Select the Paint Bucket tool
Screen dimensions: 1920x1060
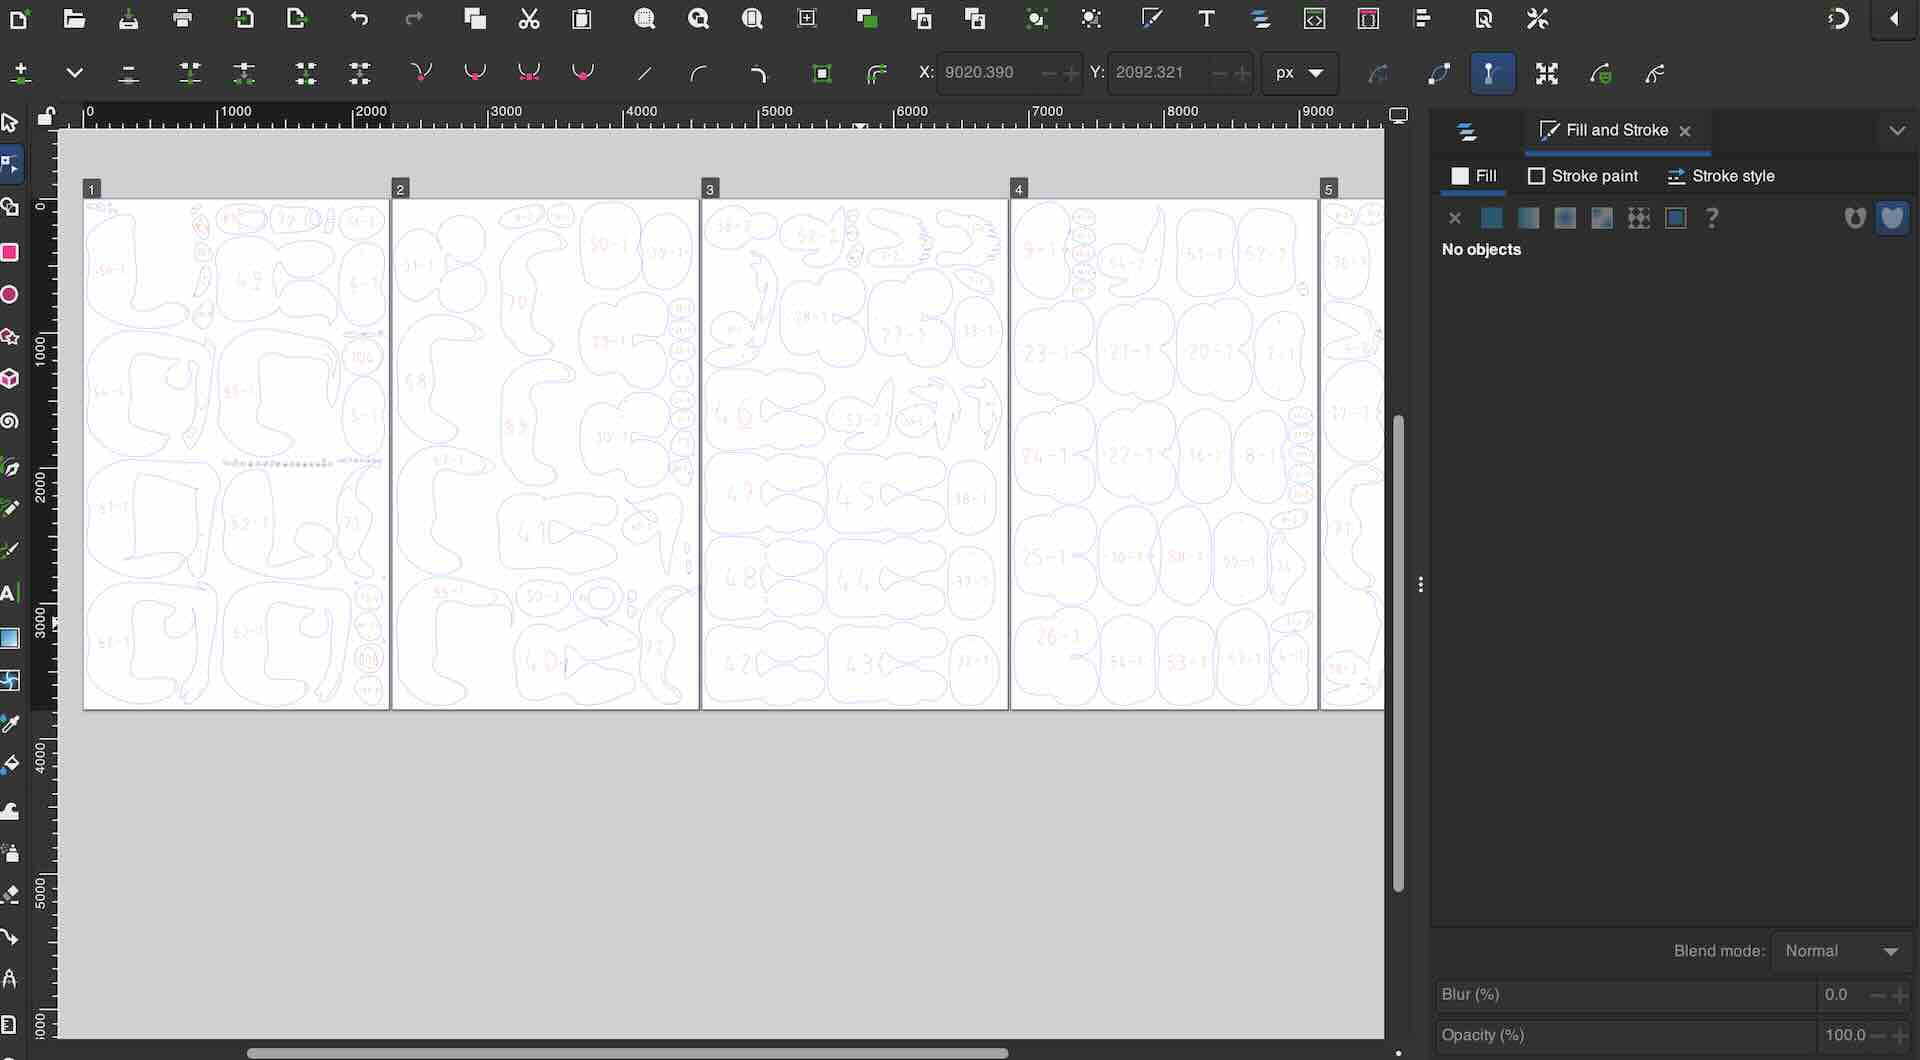pyautogui.click(x=10, y=766)
